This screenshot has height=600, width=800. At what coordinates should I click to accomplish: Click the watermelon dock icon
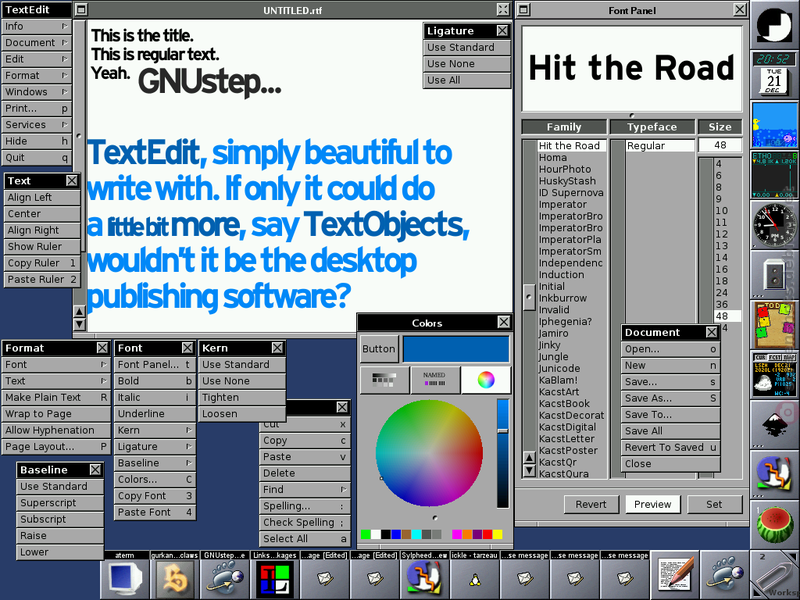[x=774, y=524]
